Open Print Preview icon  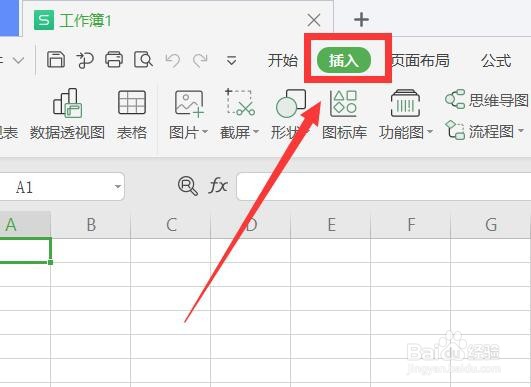(x=143, y=60)
